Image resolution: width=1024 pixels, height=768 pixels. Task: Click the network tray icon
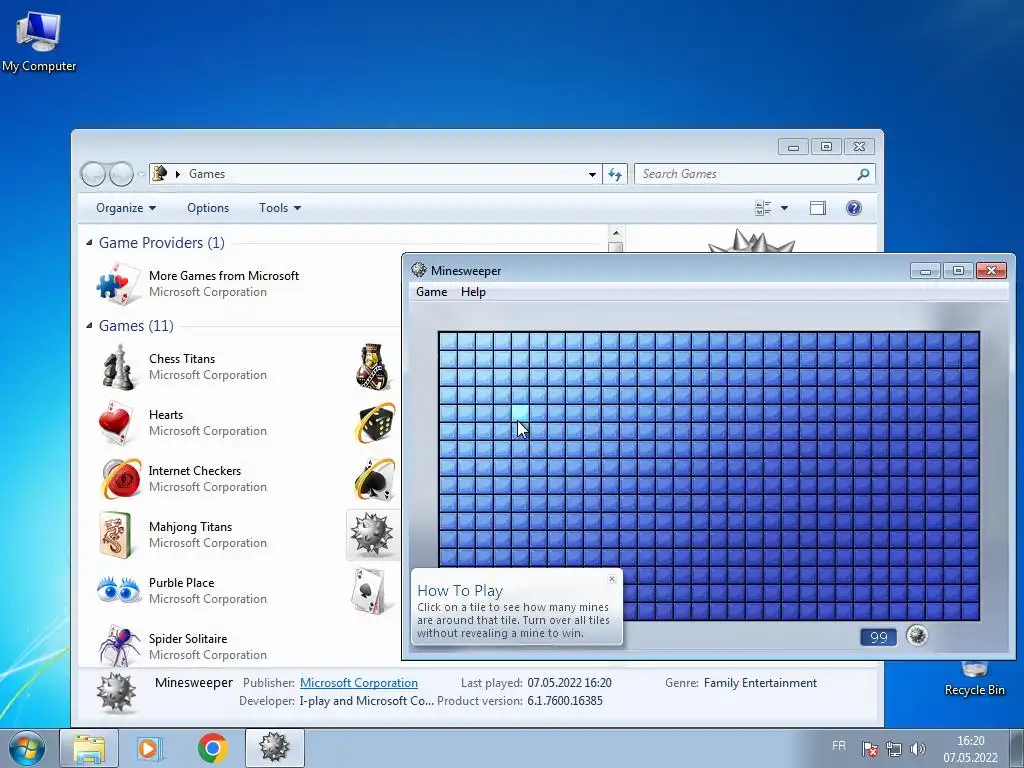(x=893, y=748)
